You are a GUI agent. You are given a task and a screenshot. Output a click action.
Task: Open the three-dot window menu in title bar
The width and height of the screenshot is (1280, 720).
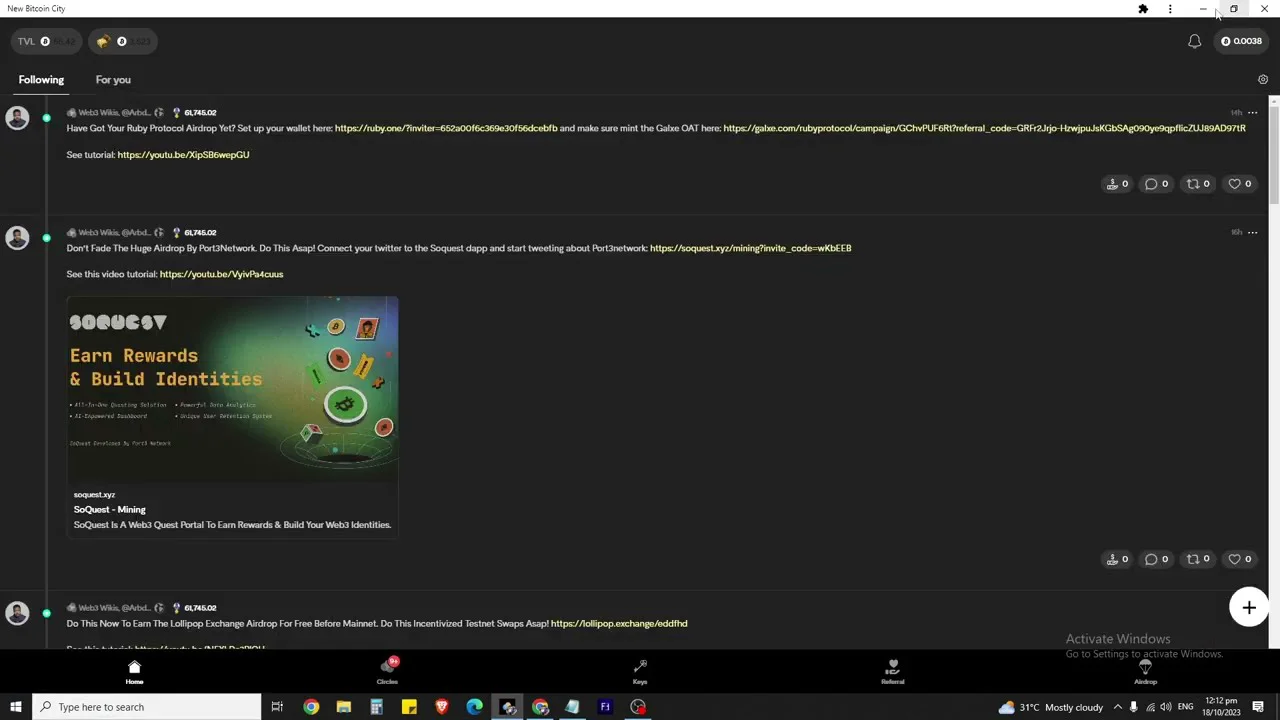pos(1170,9)
